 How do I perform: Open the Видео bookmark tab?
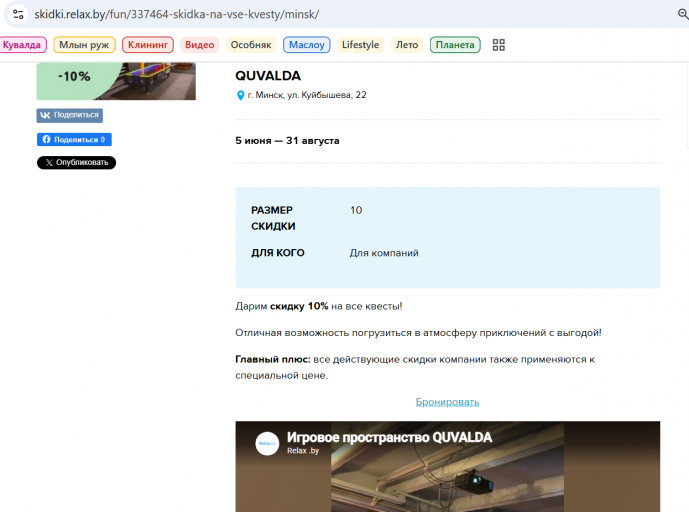pos(199,45)
